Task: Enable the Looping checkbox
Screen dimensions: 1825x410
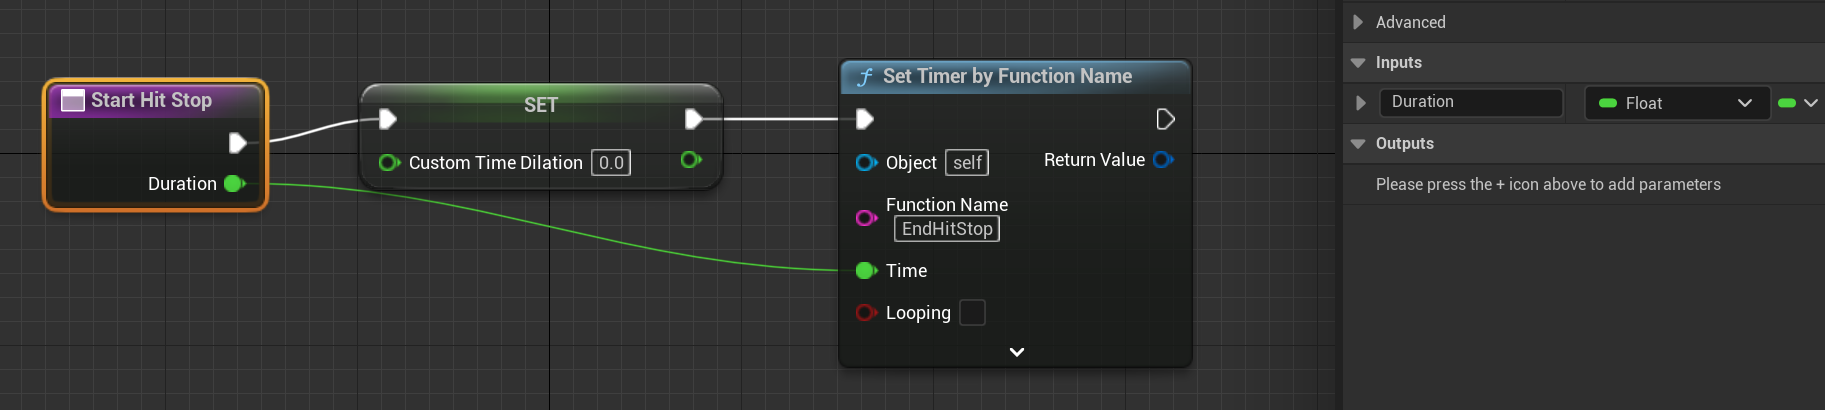Action: coord(972,313)
